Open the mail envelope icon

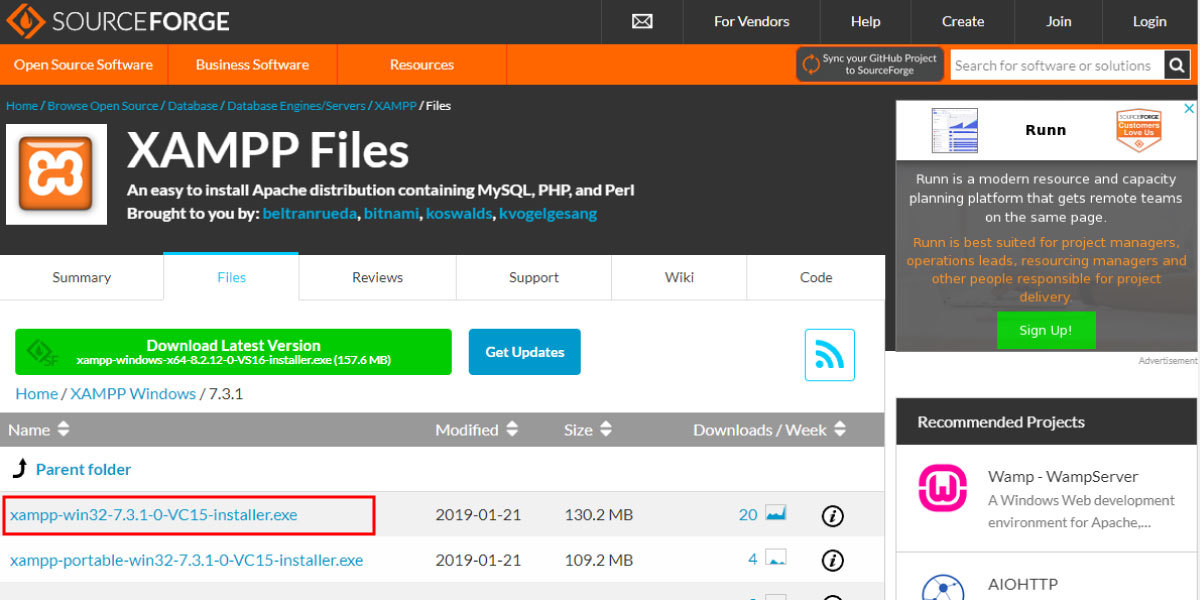point(642,21)
